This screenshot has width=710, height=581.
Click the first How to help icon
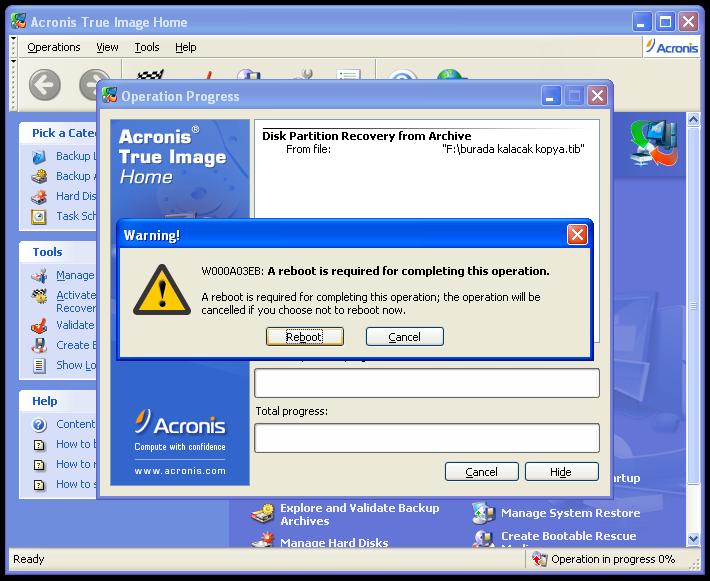pyautogui.click(x=39, y=445)
